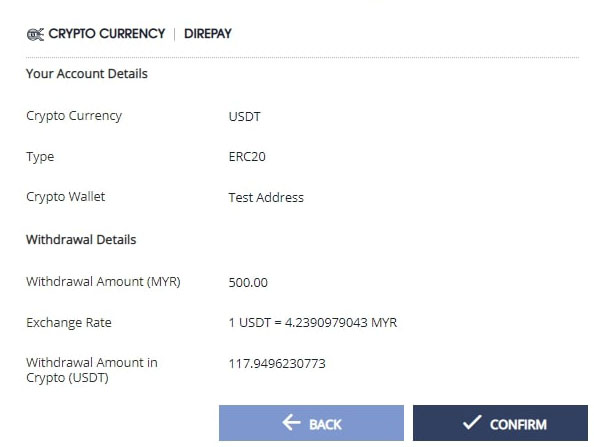Click the exchange rate 4.2390979043 MYR text

coord(341,322)
